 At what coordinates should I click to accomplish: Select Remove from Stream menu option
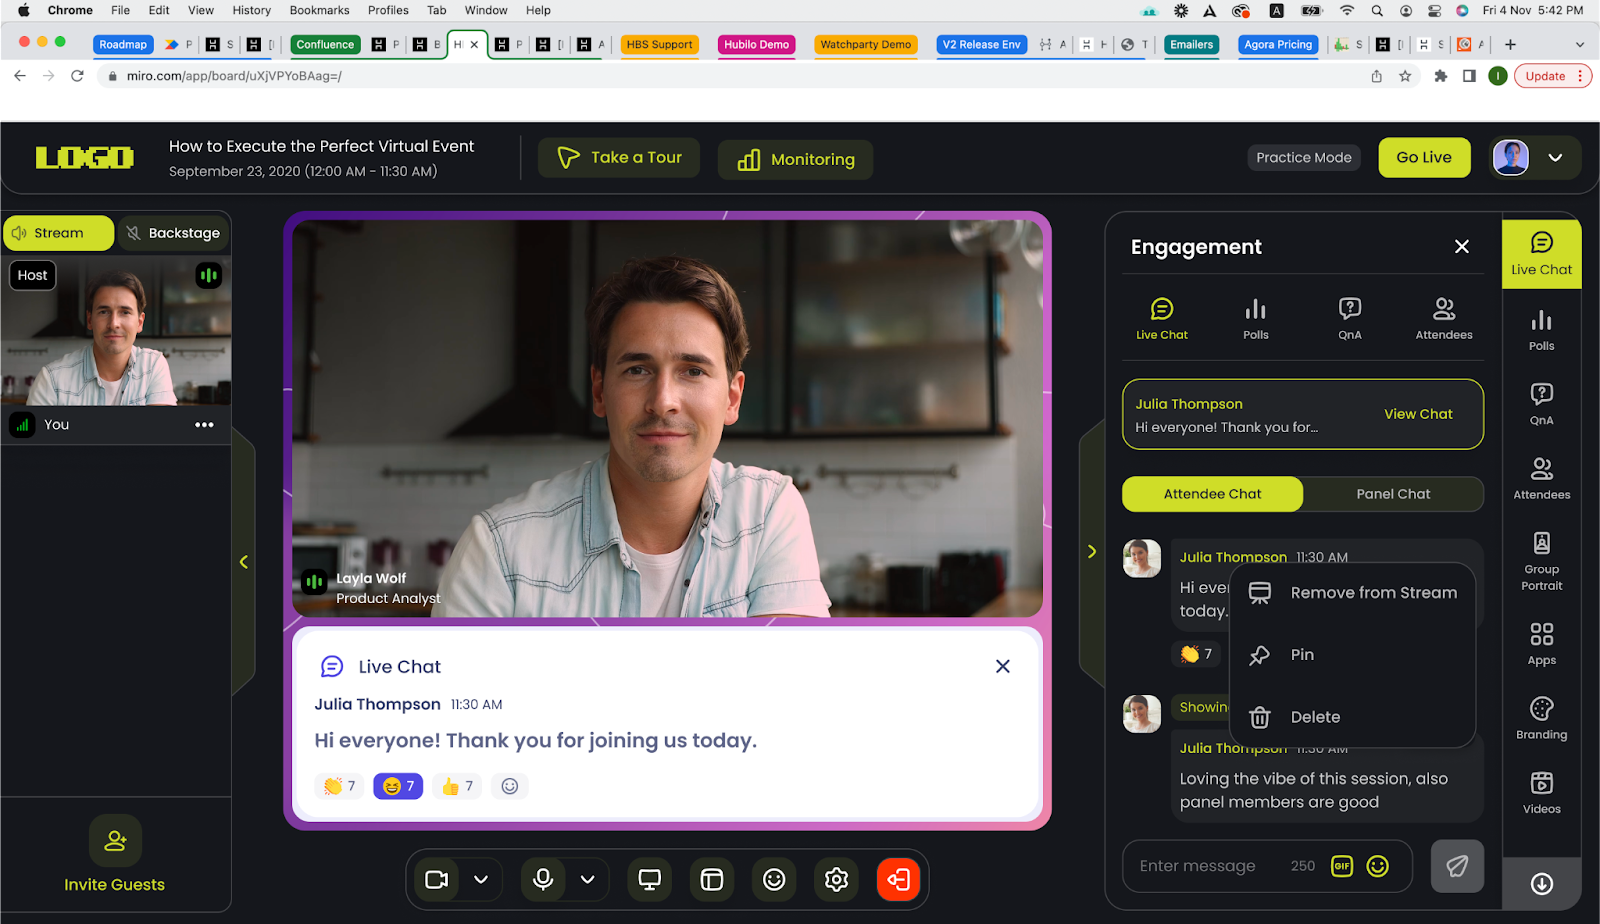pos(1352,593)
